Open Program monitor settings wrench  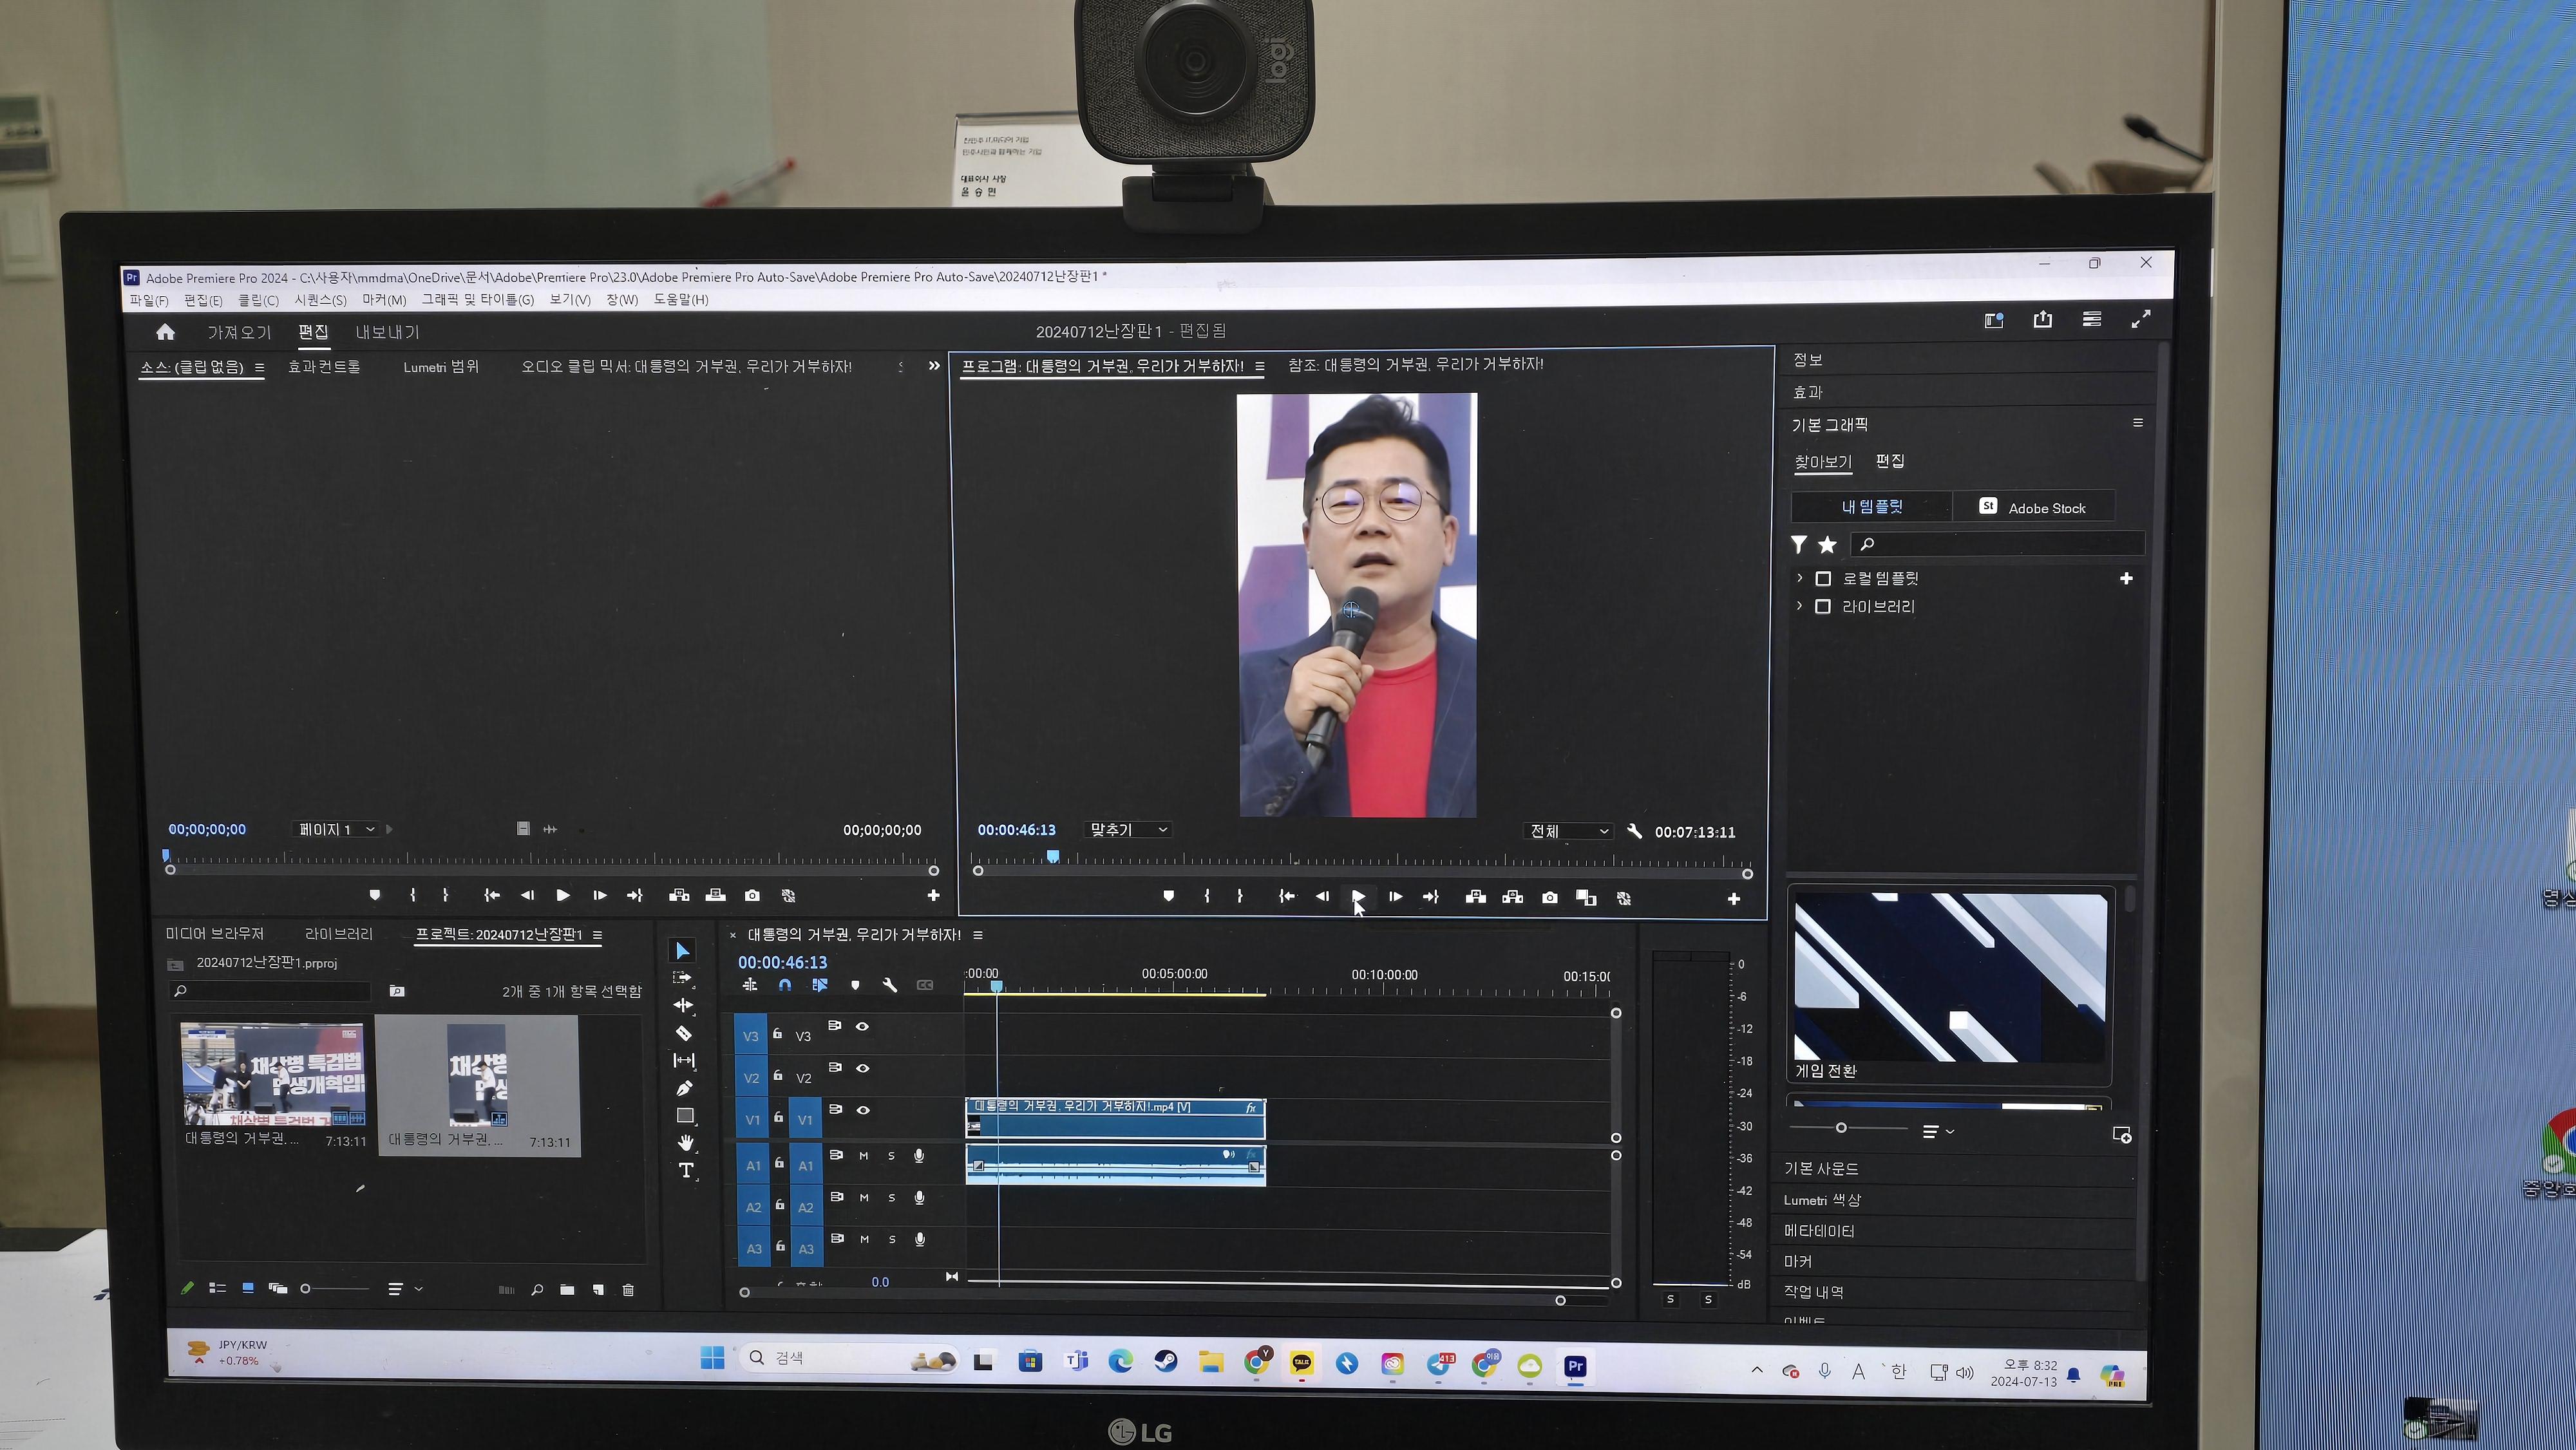click(1634, 832)
